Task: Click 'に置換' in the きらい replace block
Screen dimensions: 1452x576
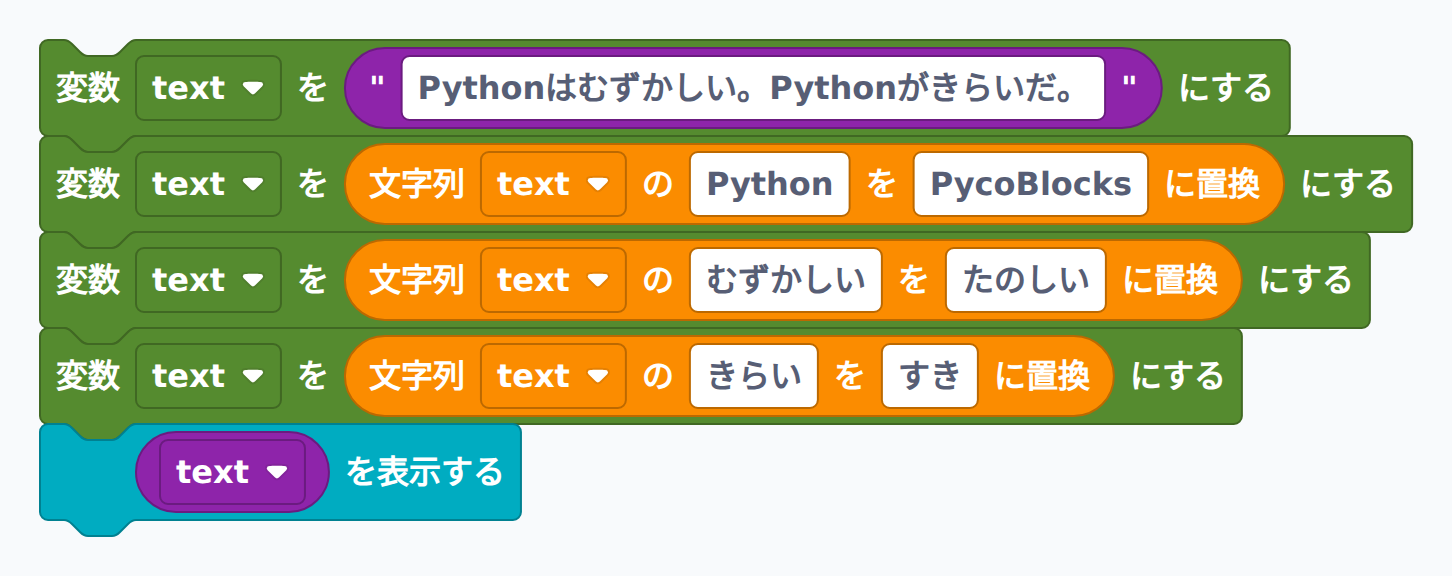Action: pyautogui.click(x=1042, y=376)
